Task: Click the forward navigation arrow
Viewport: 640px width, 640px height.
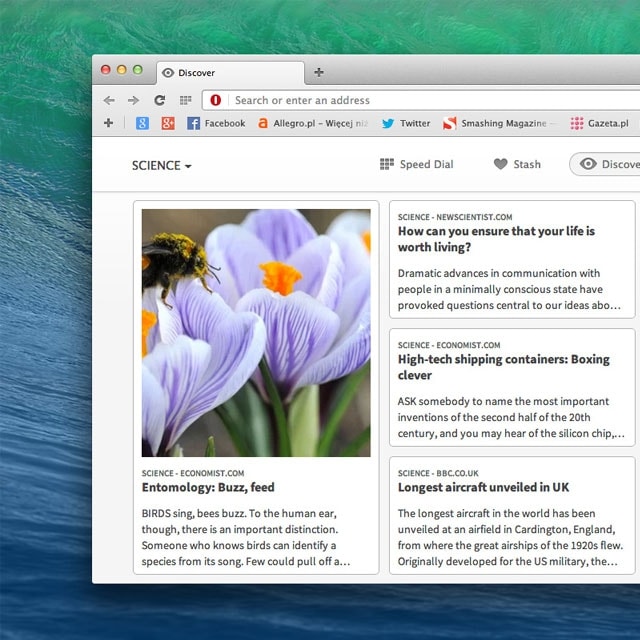Action: tap(133, 100)
